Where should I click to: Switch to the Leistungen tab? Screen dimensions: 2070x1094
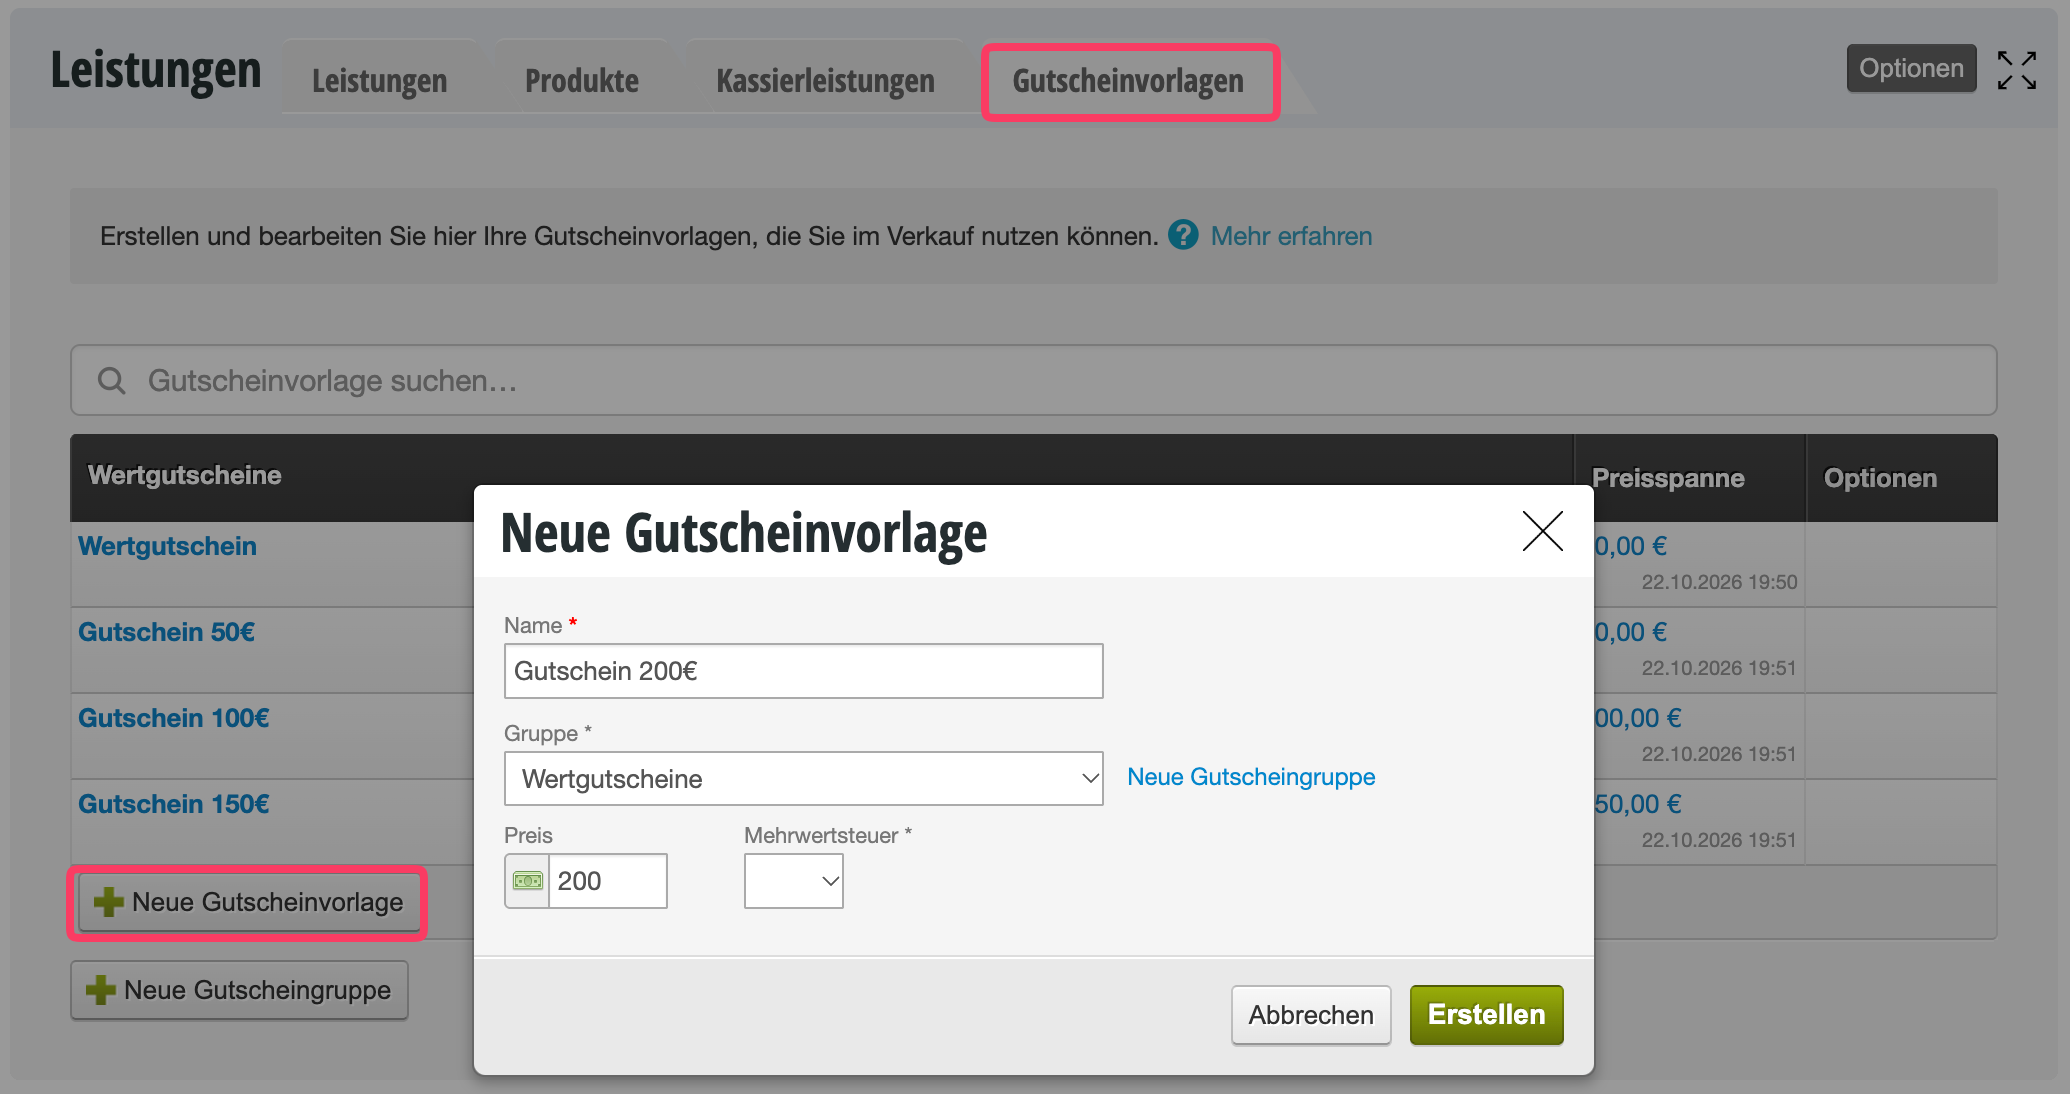tap(379, 80)
